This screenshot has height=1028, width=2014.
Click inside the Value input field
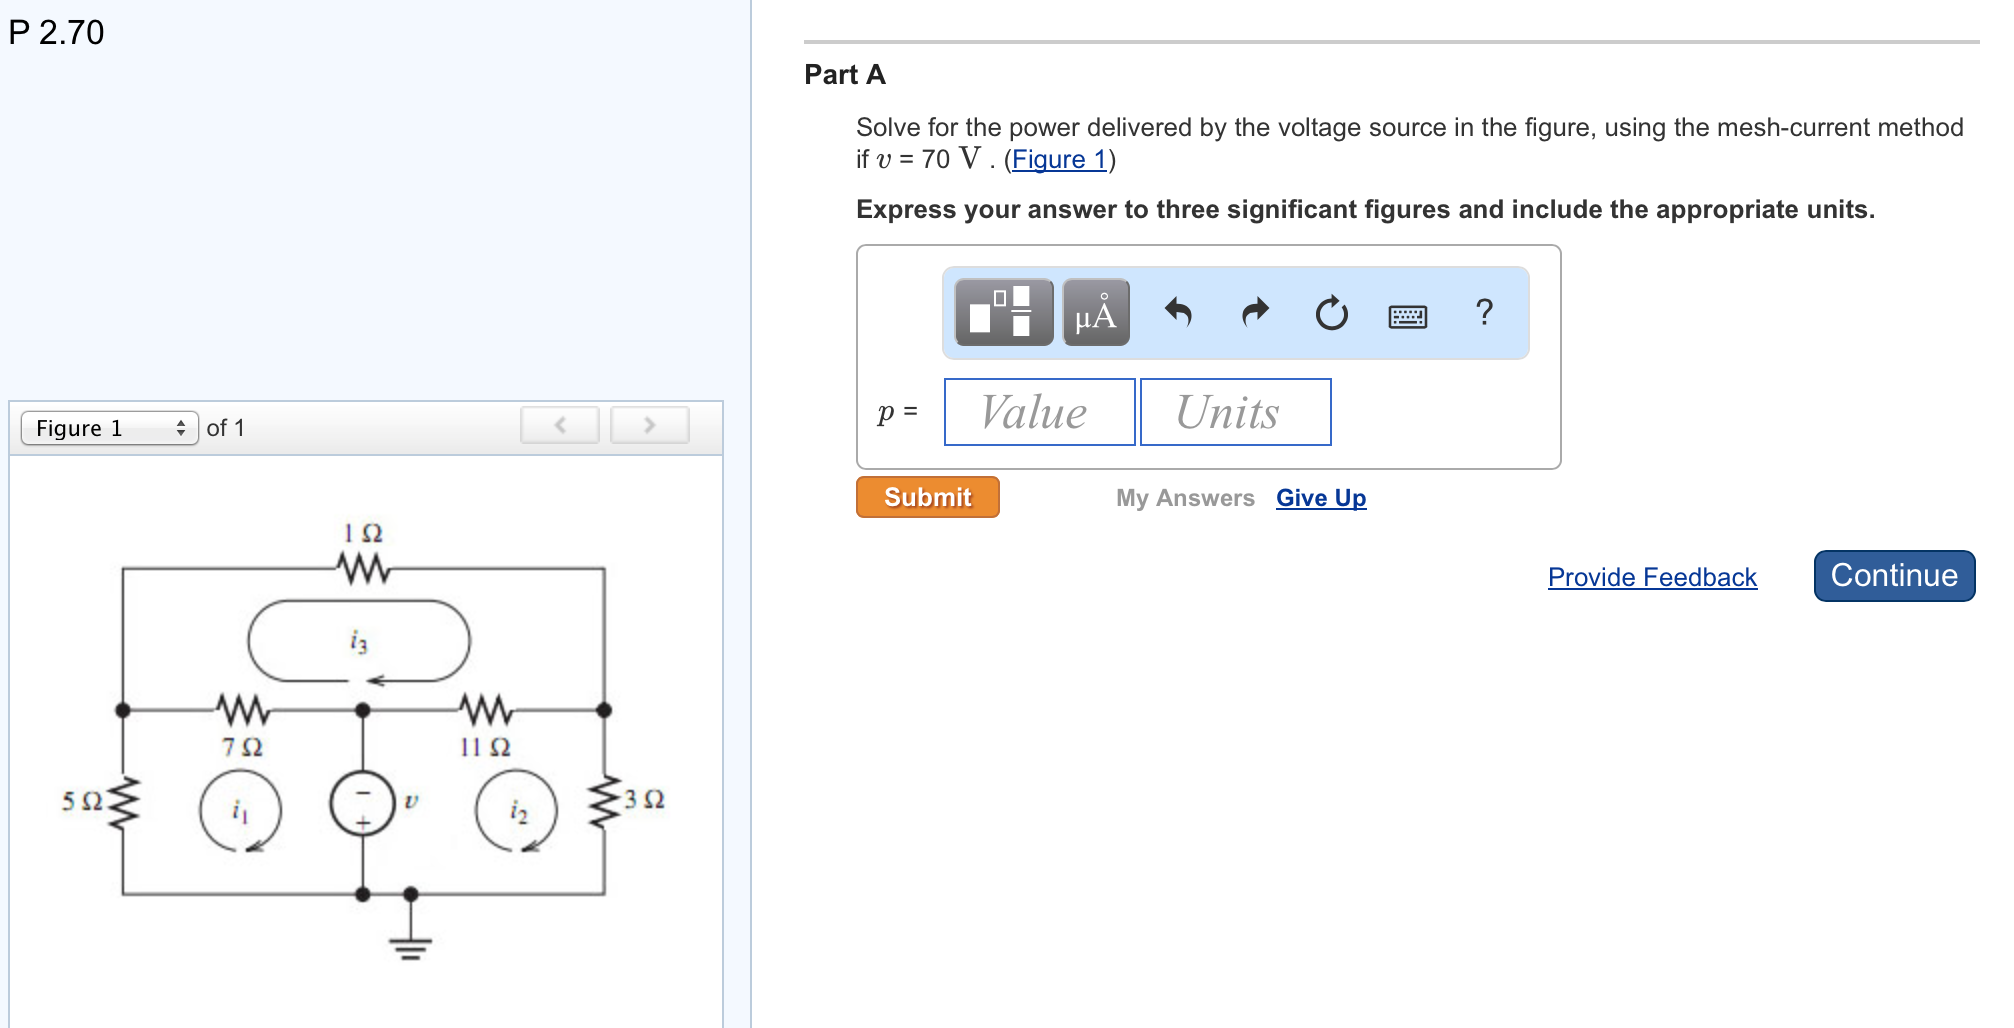coord(1038,411)
